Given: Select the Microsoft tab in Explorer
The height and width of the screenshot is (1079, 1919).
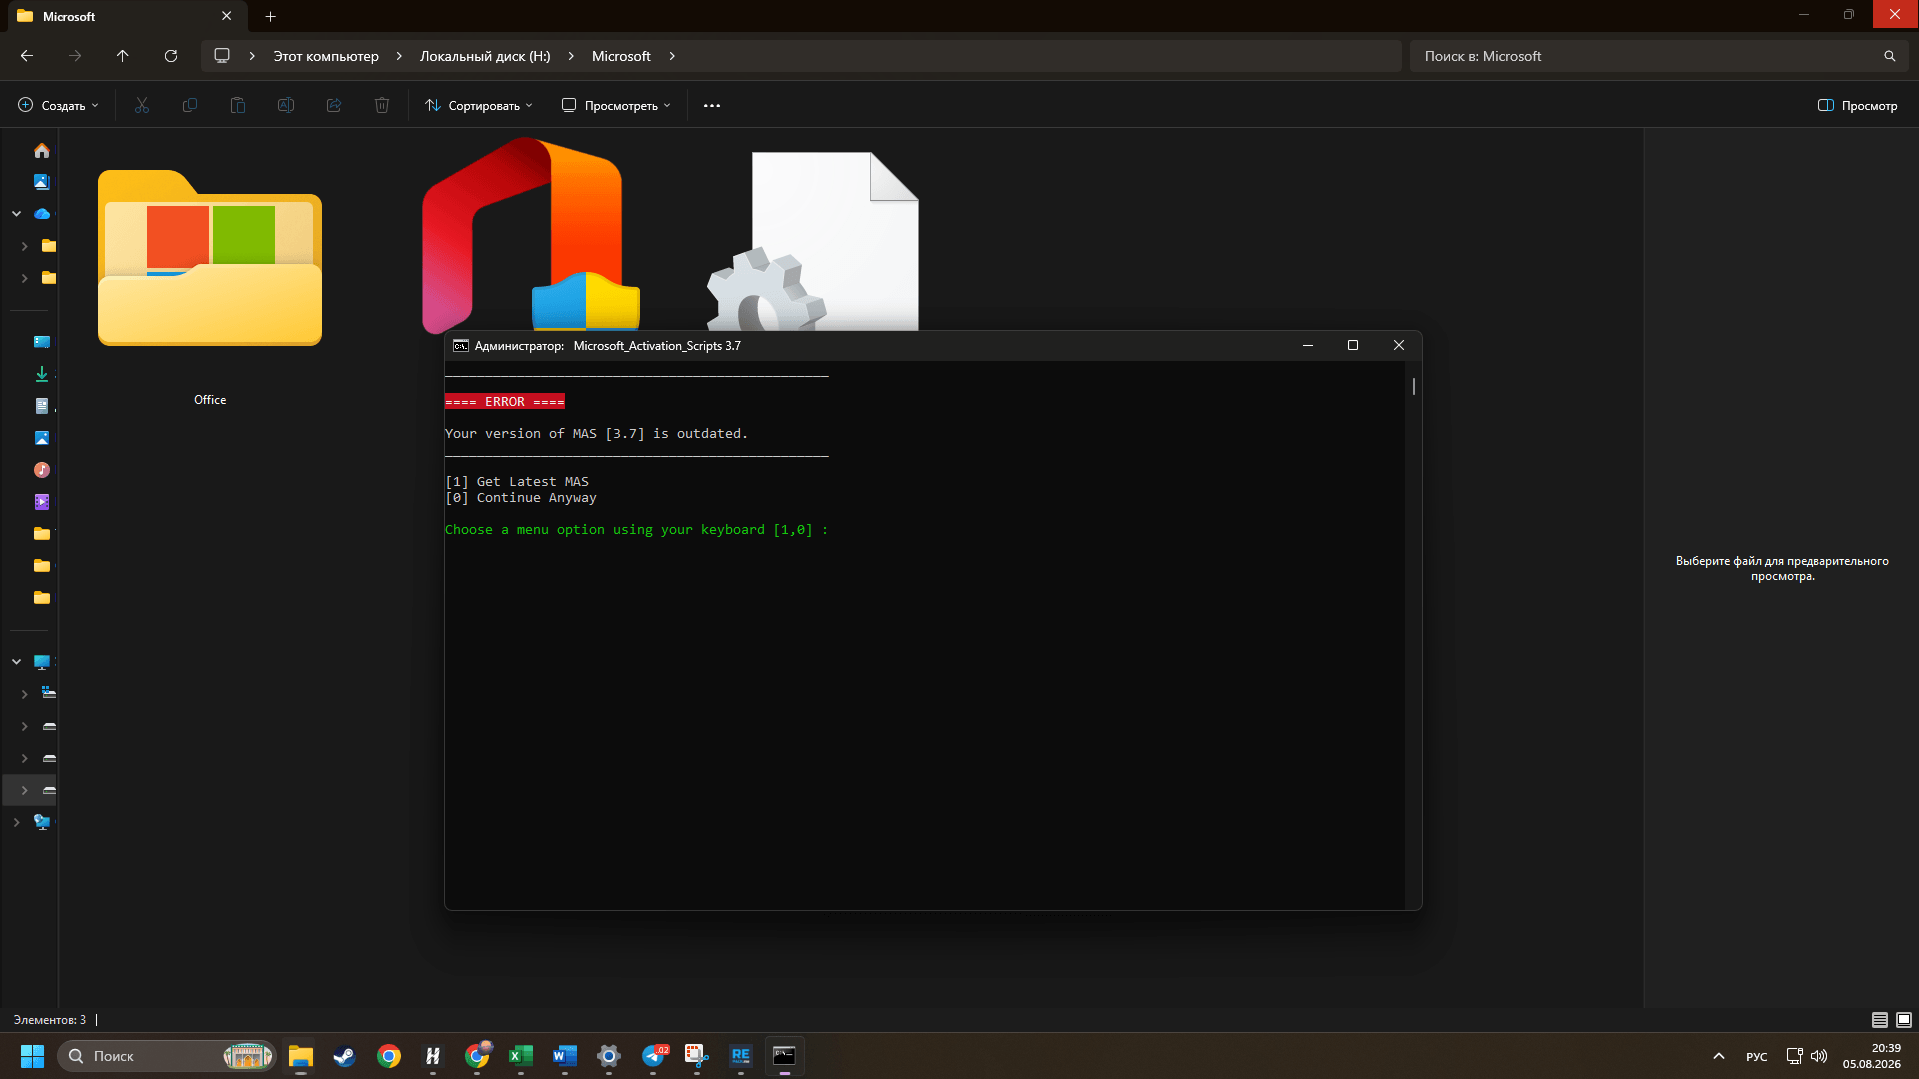Looking at the screenshot, I should tap(125, 16).
